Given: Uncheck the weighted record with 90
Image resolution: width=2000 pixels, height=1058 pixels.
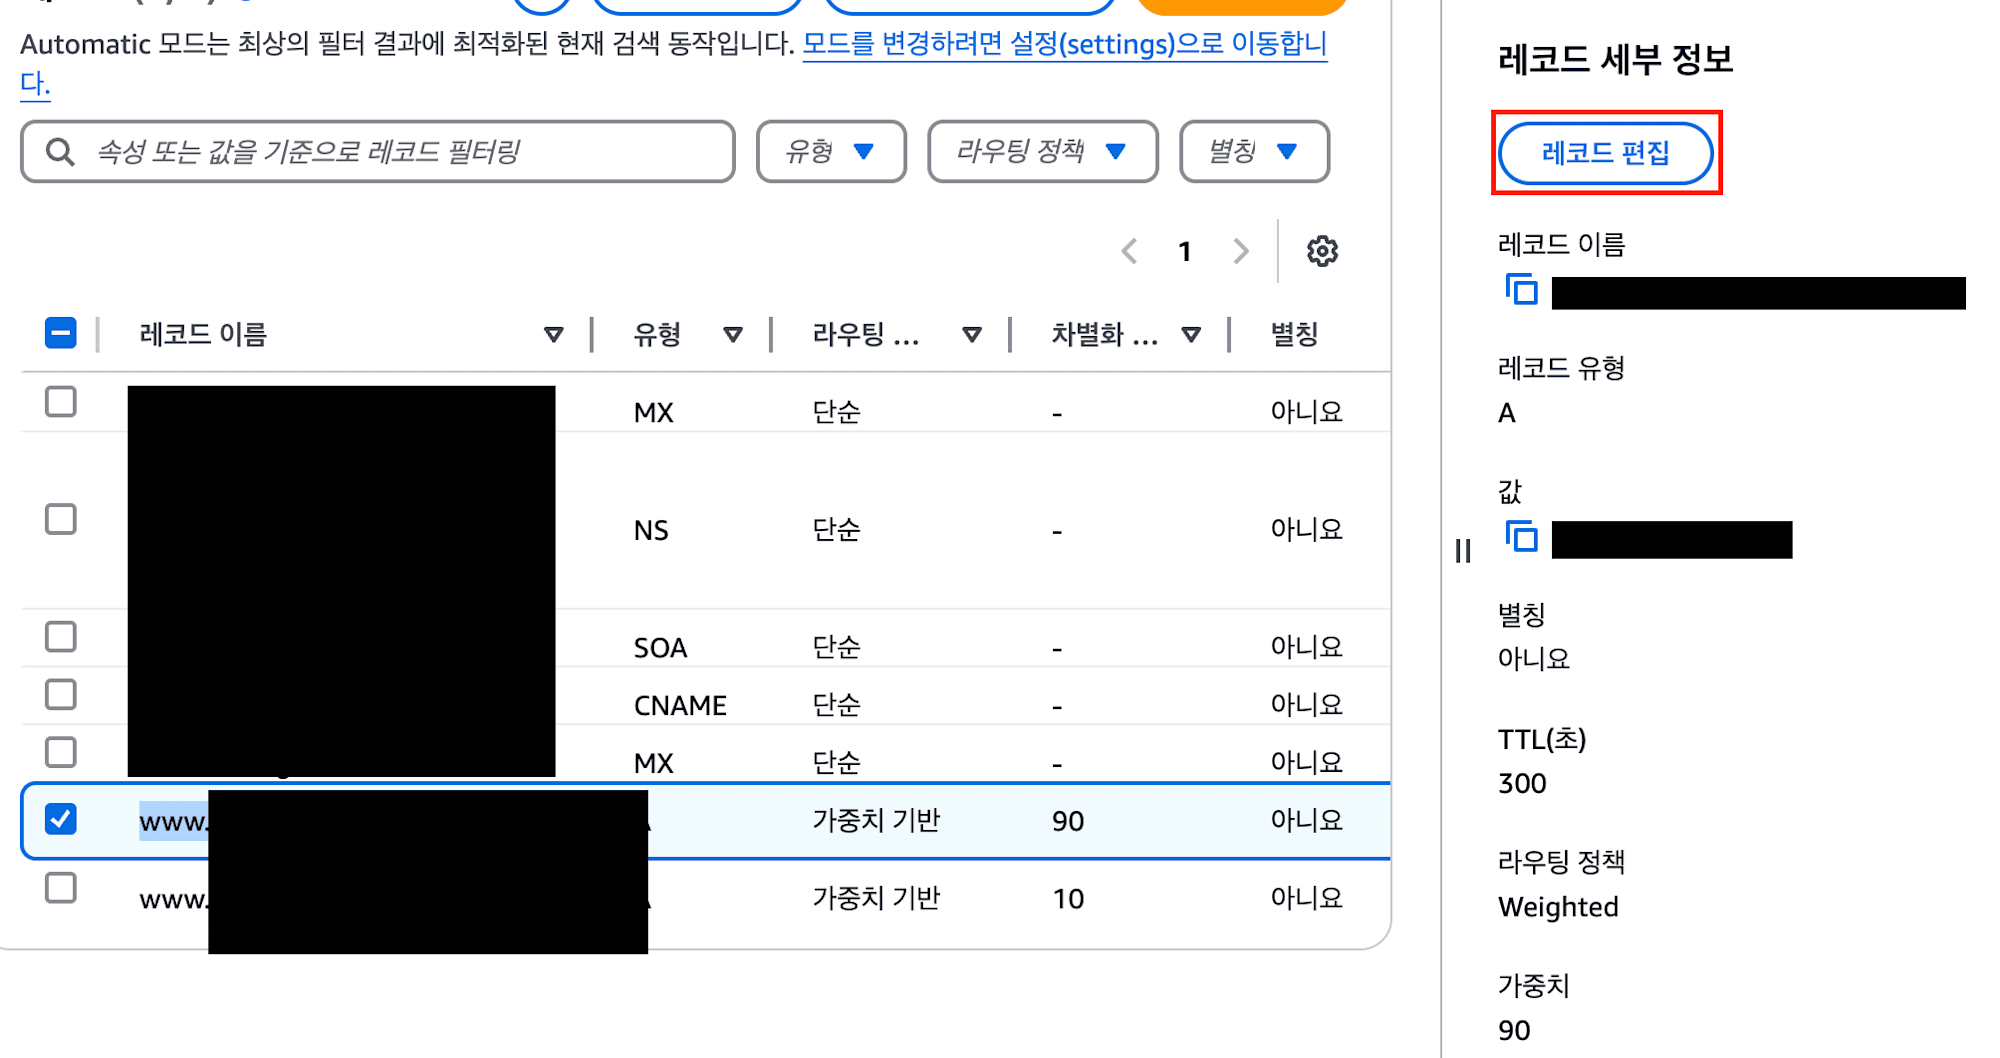Looking at the screenshot, I should click(61, 819).
